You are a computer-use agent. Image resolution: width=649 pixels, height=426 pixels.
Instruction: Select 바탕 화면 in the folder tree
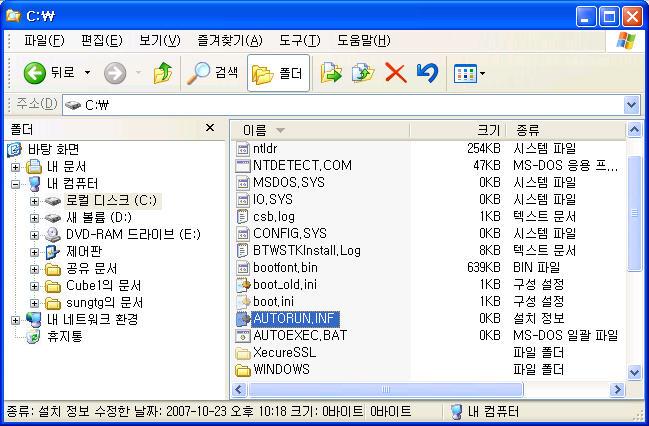coord(53,149)
